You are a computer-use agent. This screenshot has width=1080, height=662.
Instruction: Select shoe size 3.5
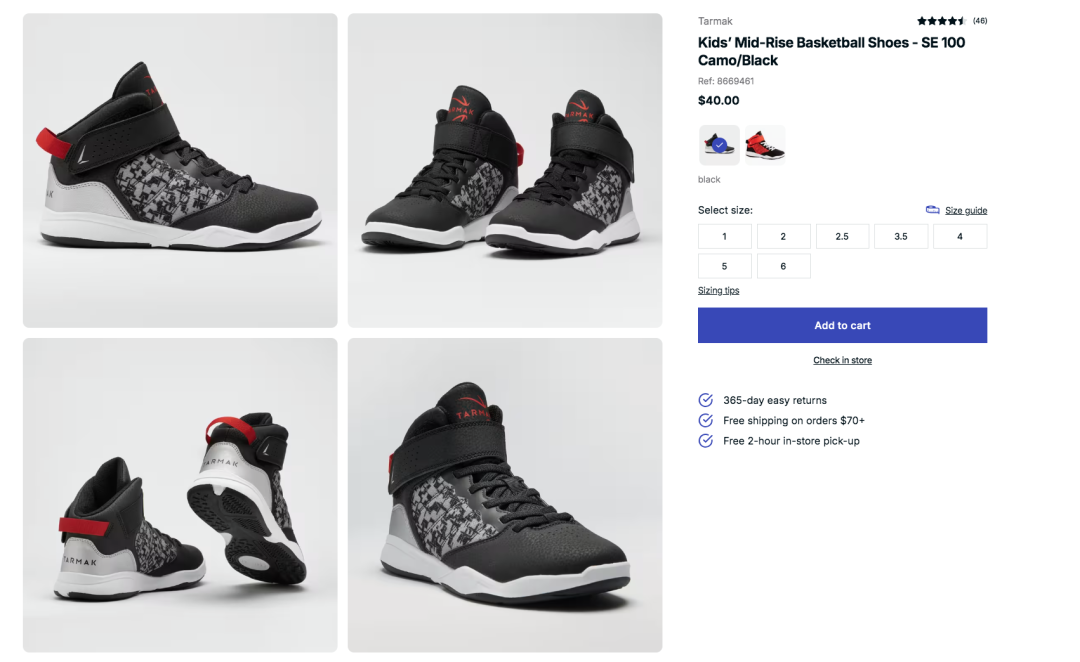(901, 236)
